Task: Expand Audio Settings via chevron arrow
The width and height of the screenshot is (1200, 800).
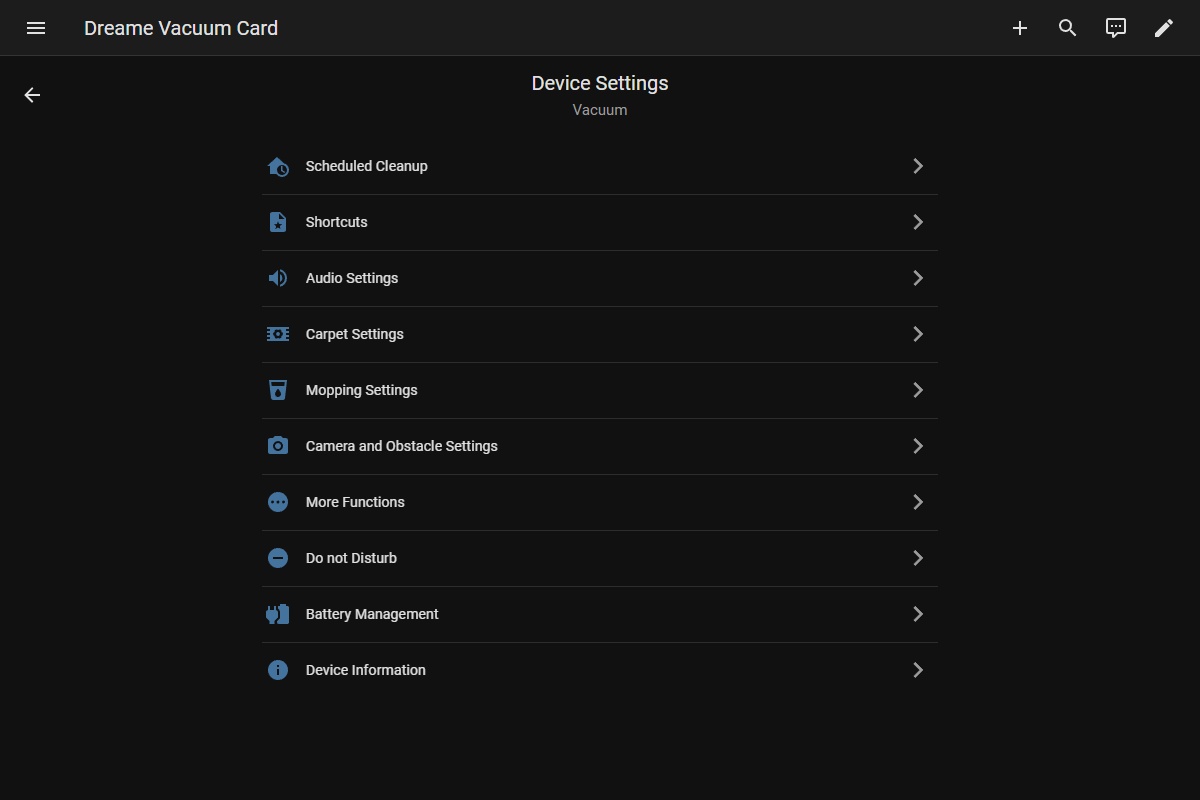Action: click(x=918, y=278)
